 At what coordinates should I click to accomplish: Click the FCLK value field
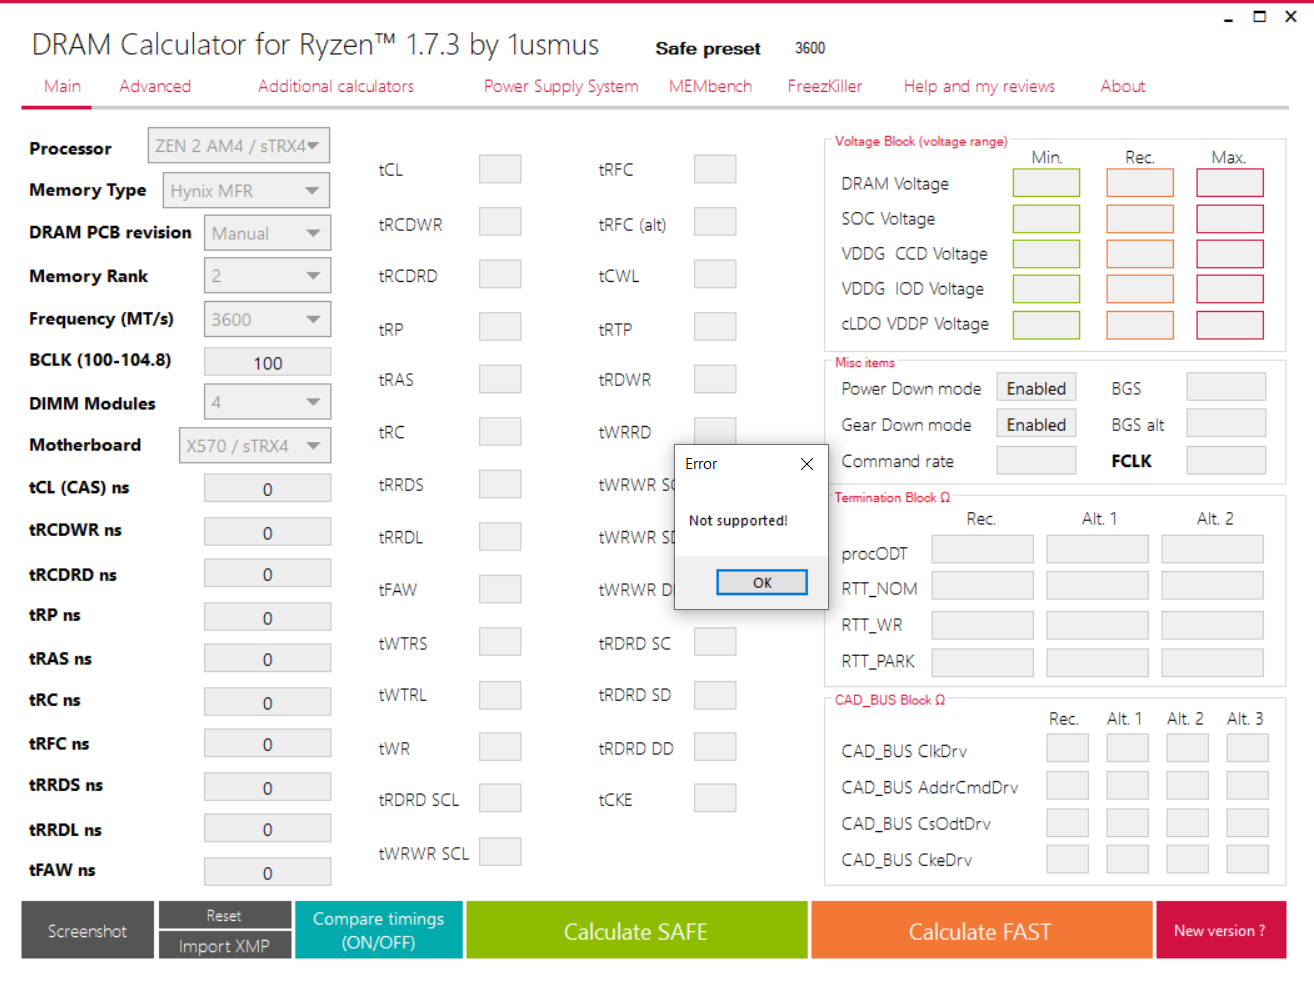click(1226, 460)
